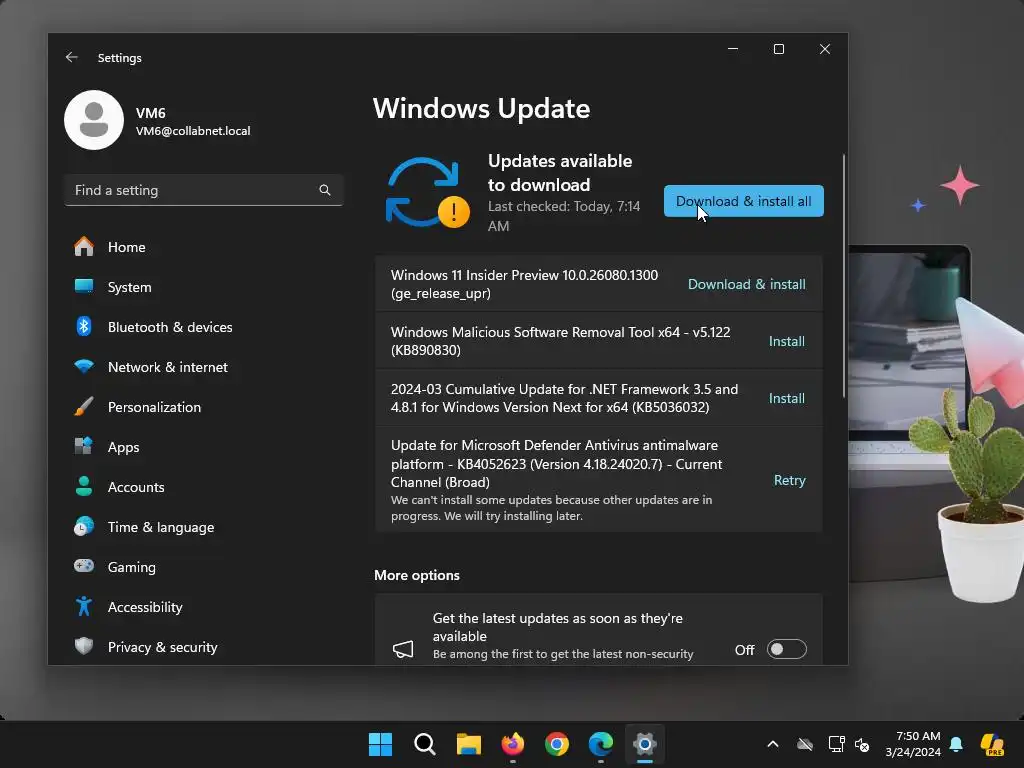Launch Microsoft Edge from the taskbar
1024x768 pixels.
601,744
